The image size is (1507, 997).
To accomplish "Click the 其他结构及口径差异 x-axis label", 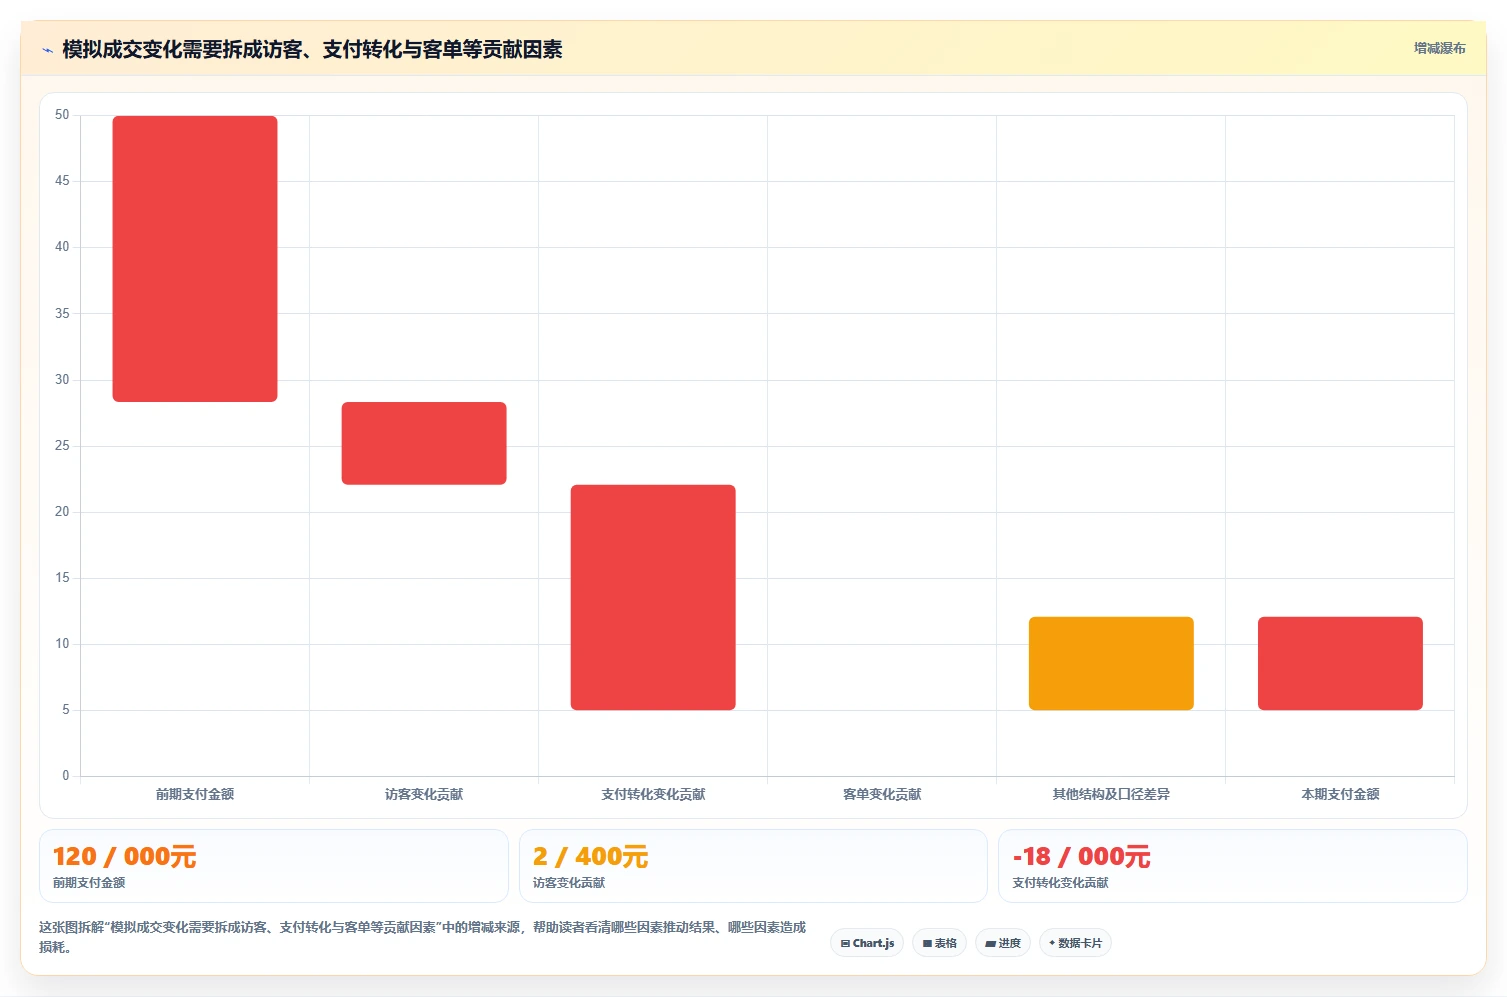I will pos(1111,794).
